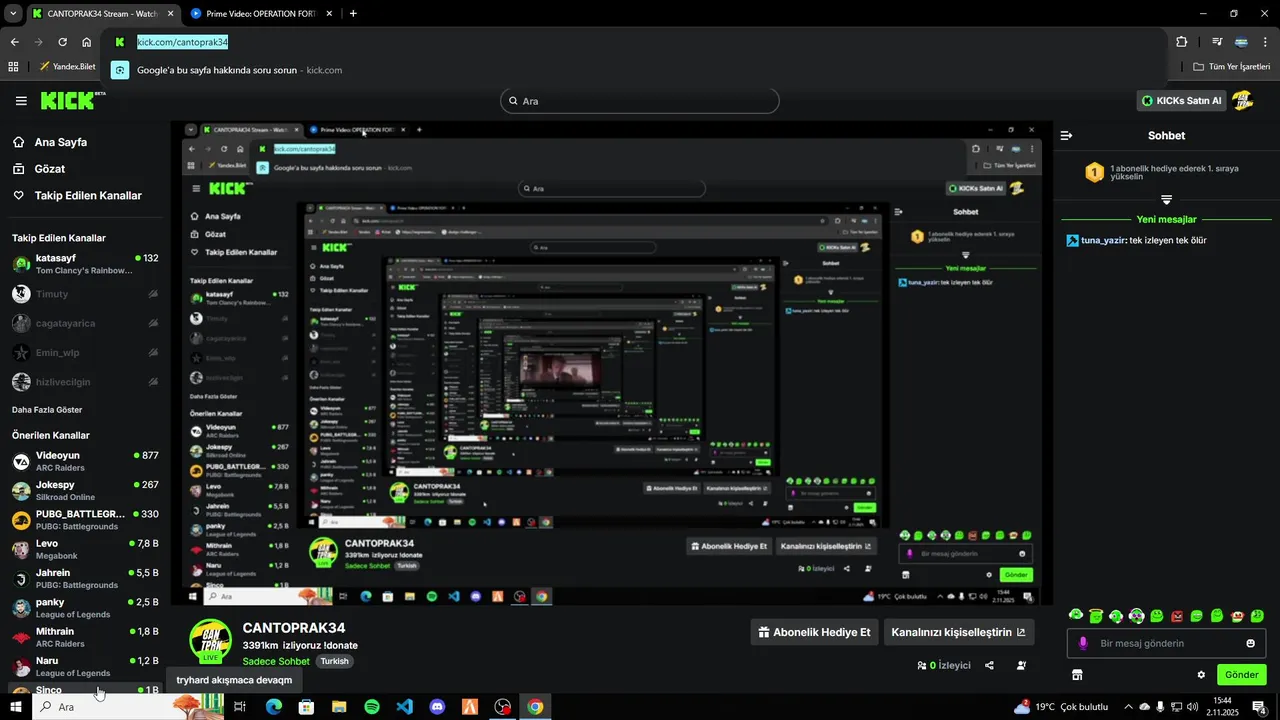Open the Yandex.Bilet bookmark
Image resolution: width=1280 pixels, height=720 pixels.
pos(67,67)
